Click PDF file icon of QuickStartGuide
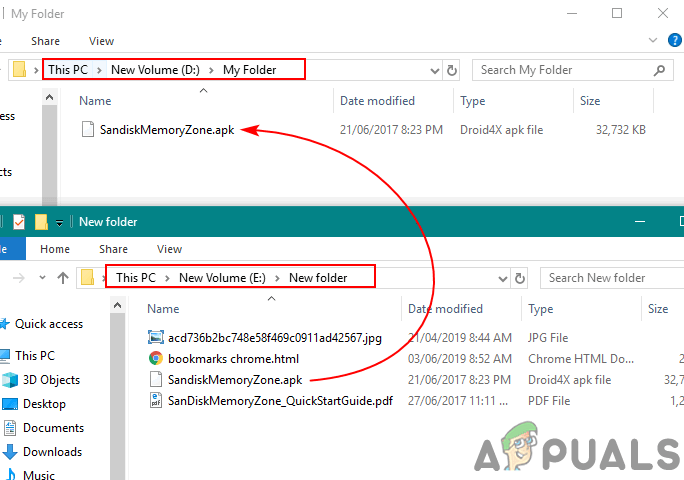The width and height of the screenshot is (684, 480). pos(156,400)
